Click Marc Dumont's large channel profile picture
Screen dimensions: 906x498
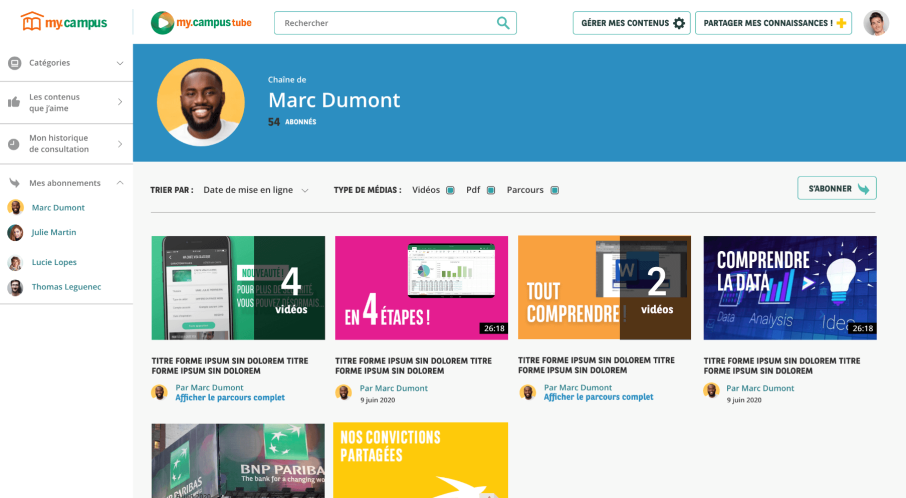pyautogui.click(x=201, y=102)
